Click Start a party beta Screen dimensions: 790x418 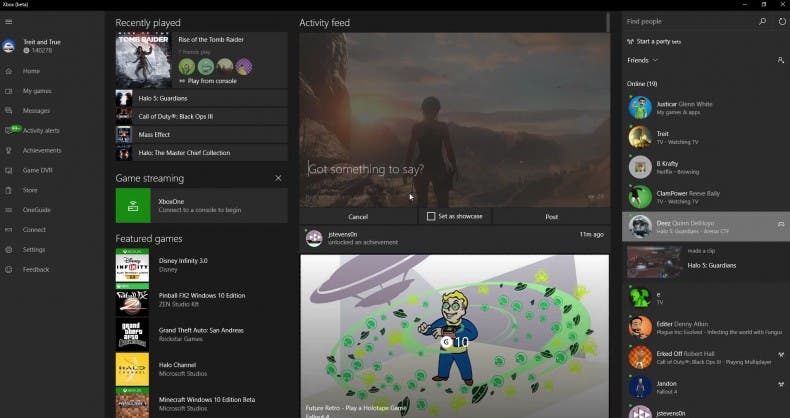point(654,42)
